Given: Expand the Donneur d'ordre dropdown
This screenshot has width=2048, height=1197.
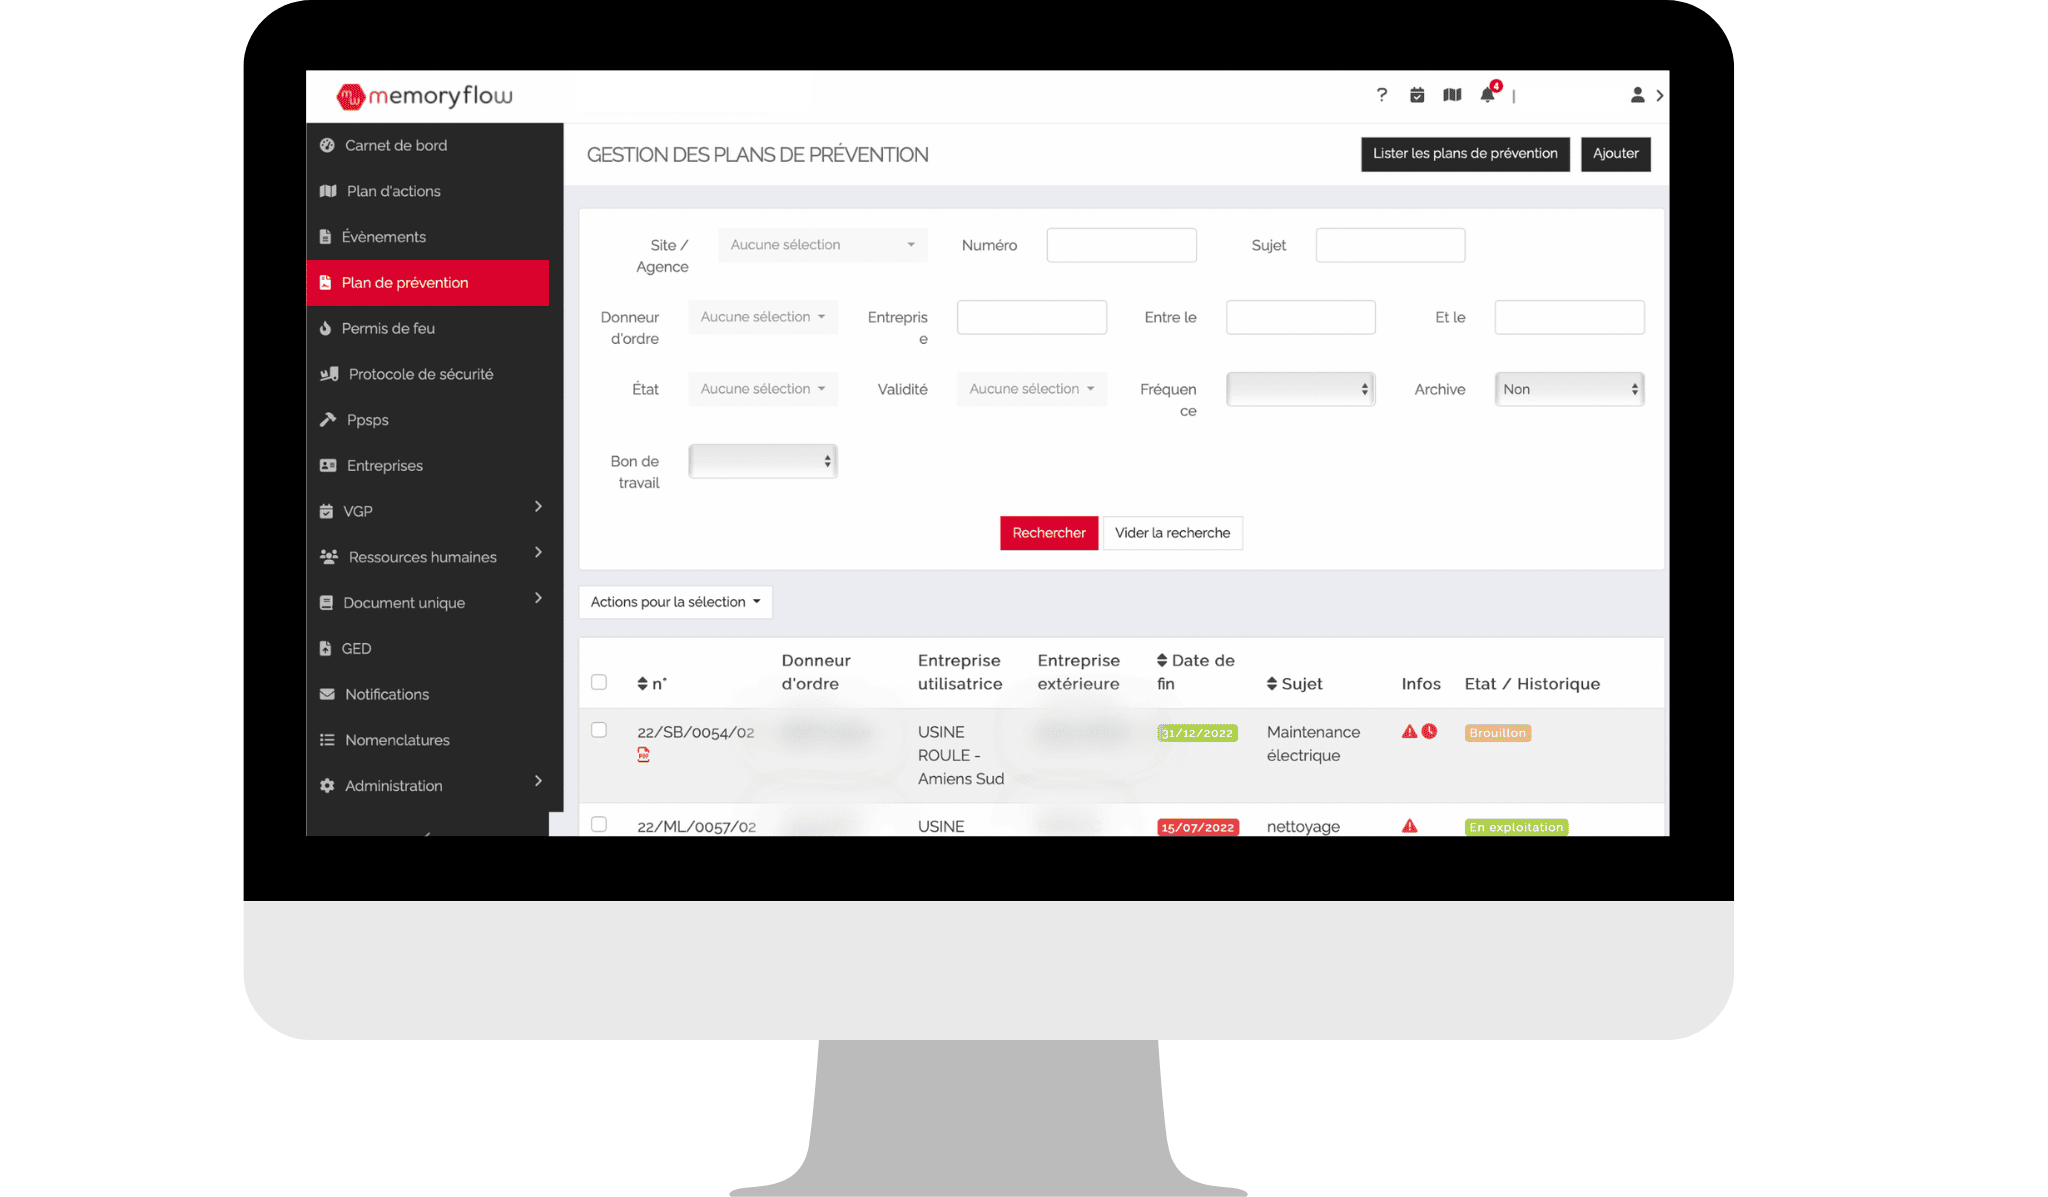Looking at the screenshot, I should point(762,316).
